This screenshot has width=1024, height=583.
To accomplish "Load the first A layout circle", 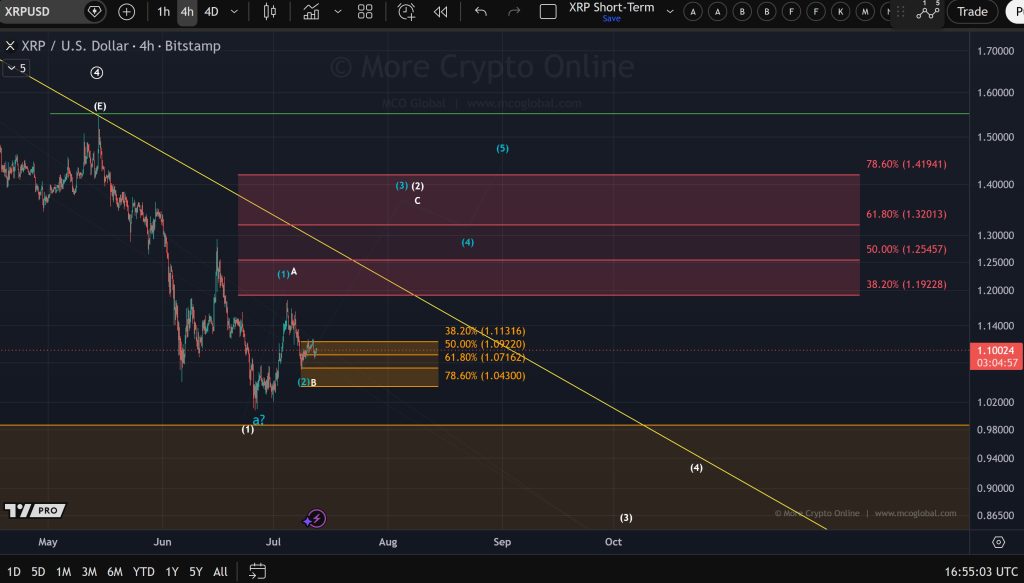I will coord(693,12).
